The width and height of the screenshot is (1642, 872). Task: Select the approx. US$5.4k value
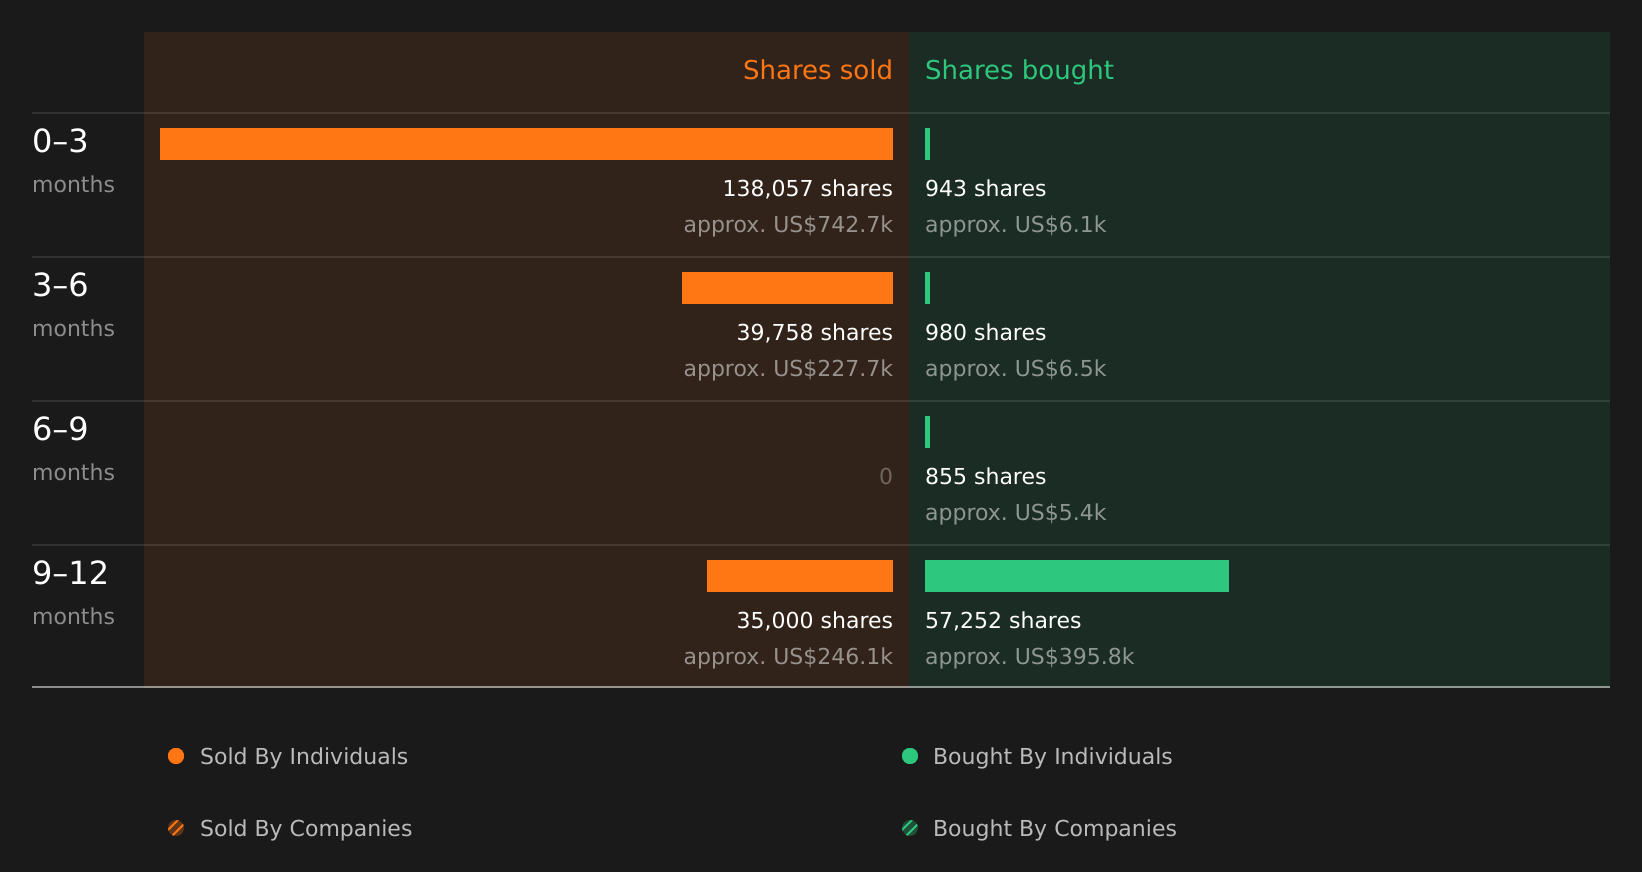1015,512
